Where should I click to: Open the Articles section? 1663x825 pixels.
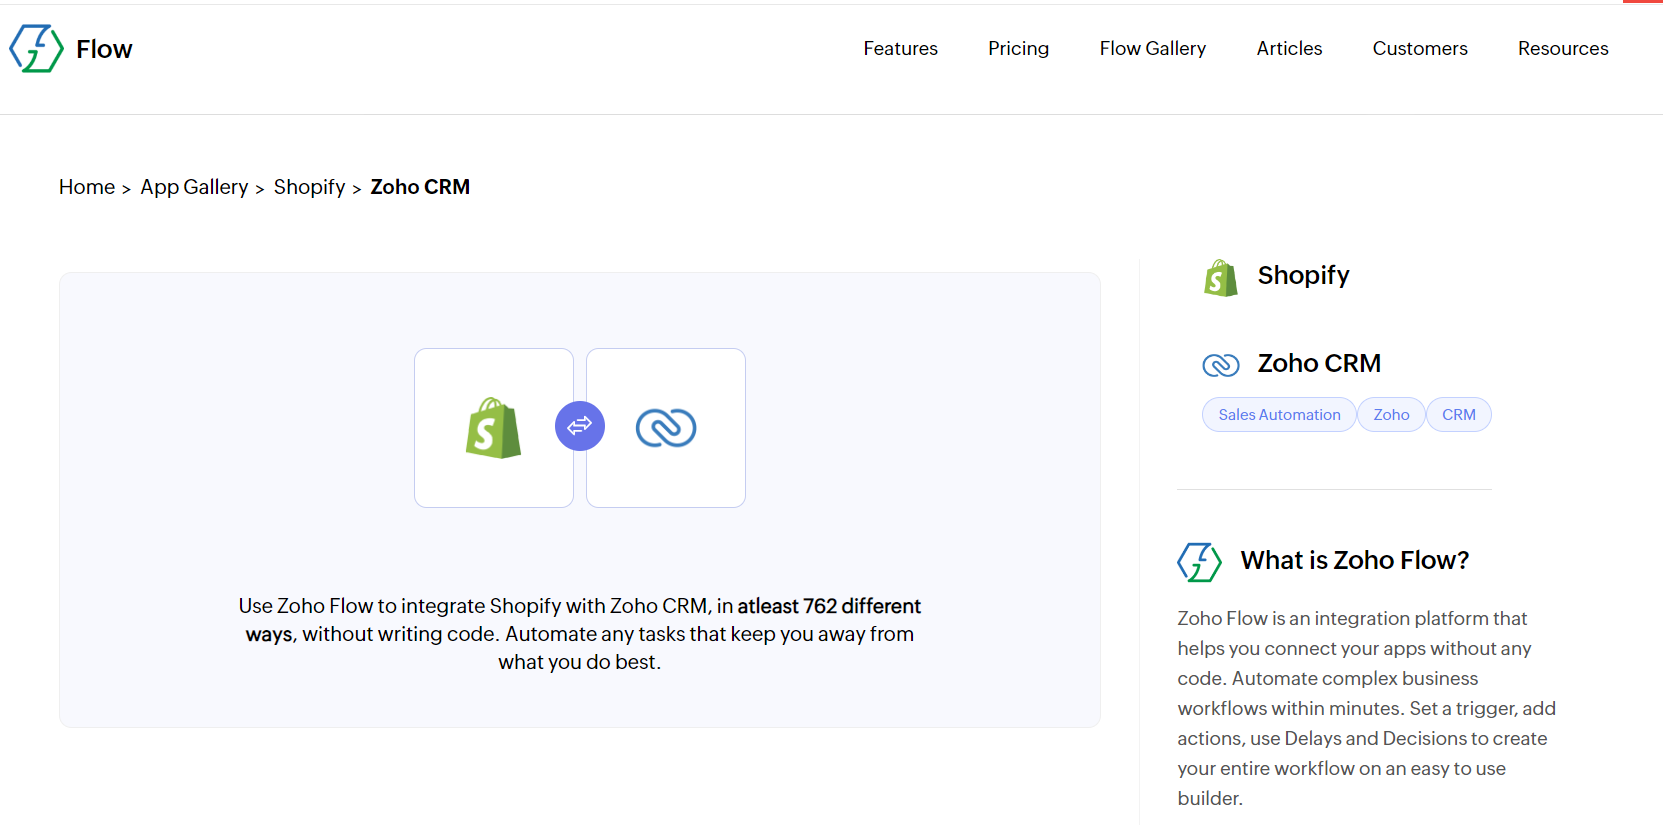[1289, 48]
